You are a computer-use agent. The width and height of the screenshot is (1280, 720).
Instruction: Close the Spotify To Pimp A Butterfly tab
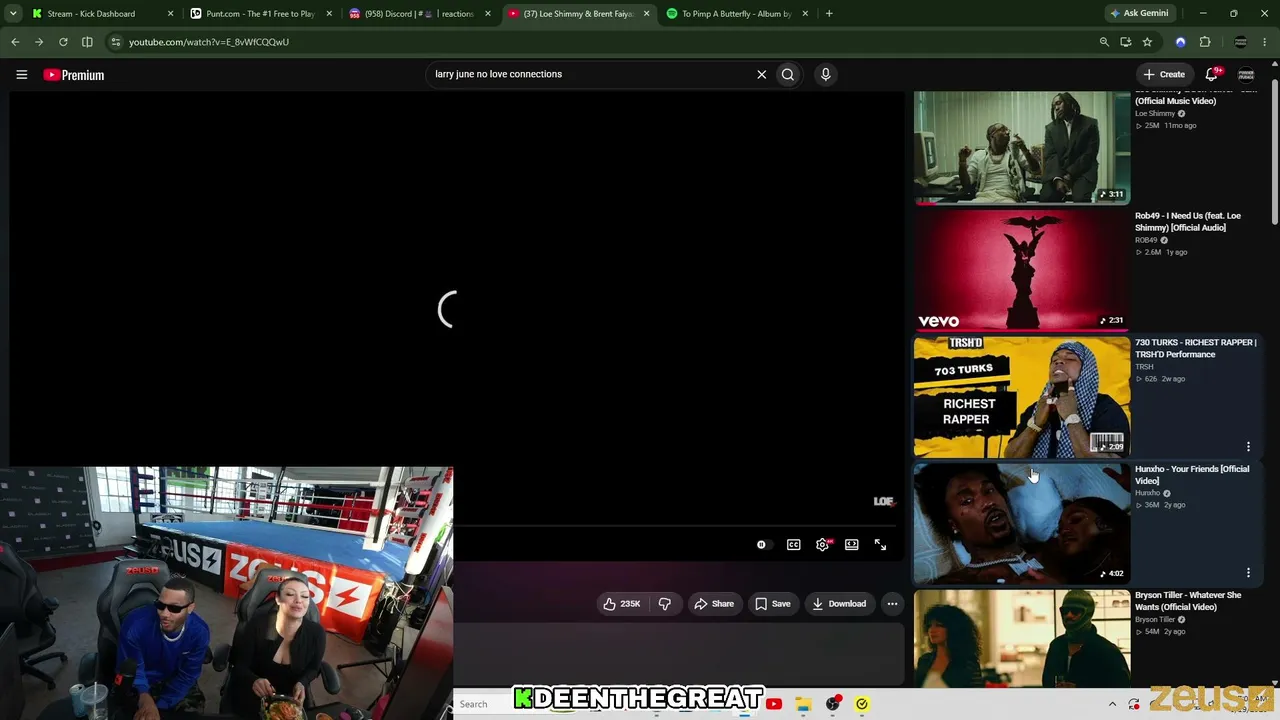pyautogui.click(x=805, y=14)
